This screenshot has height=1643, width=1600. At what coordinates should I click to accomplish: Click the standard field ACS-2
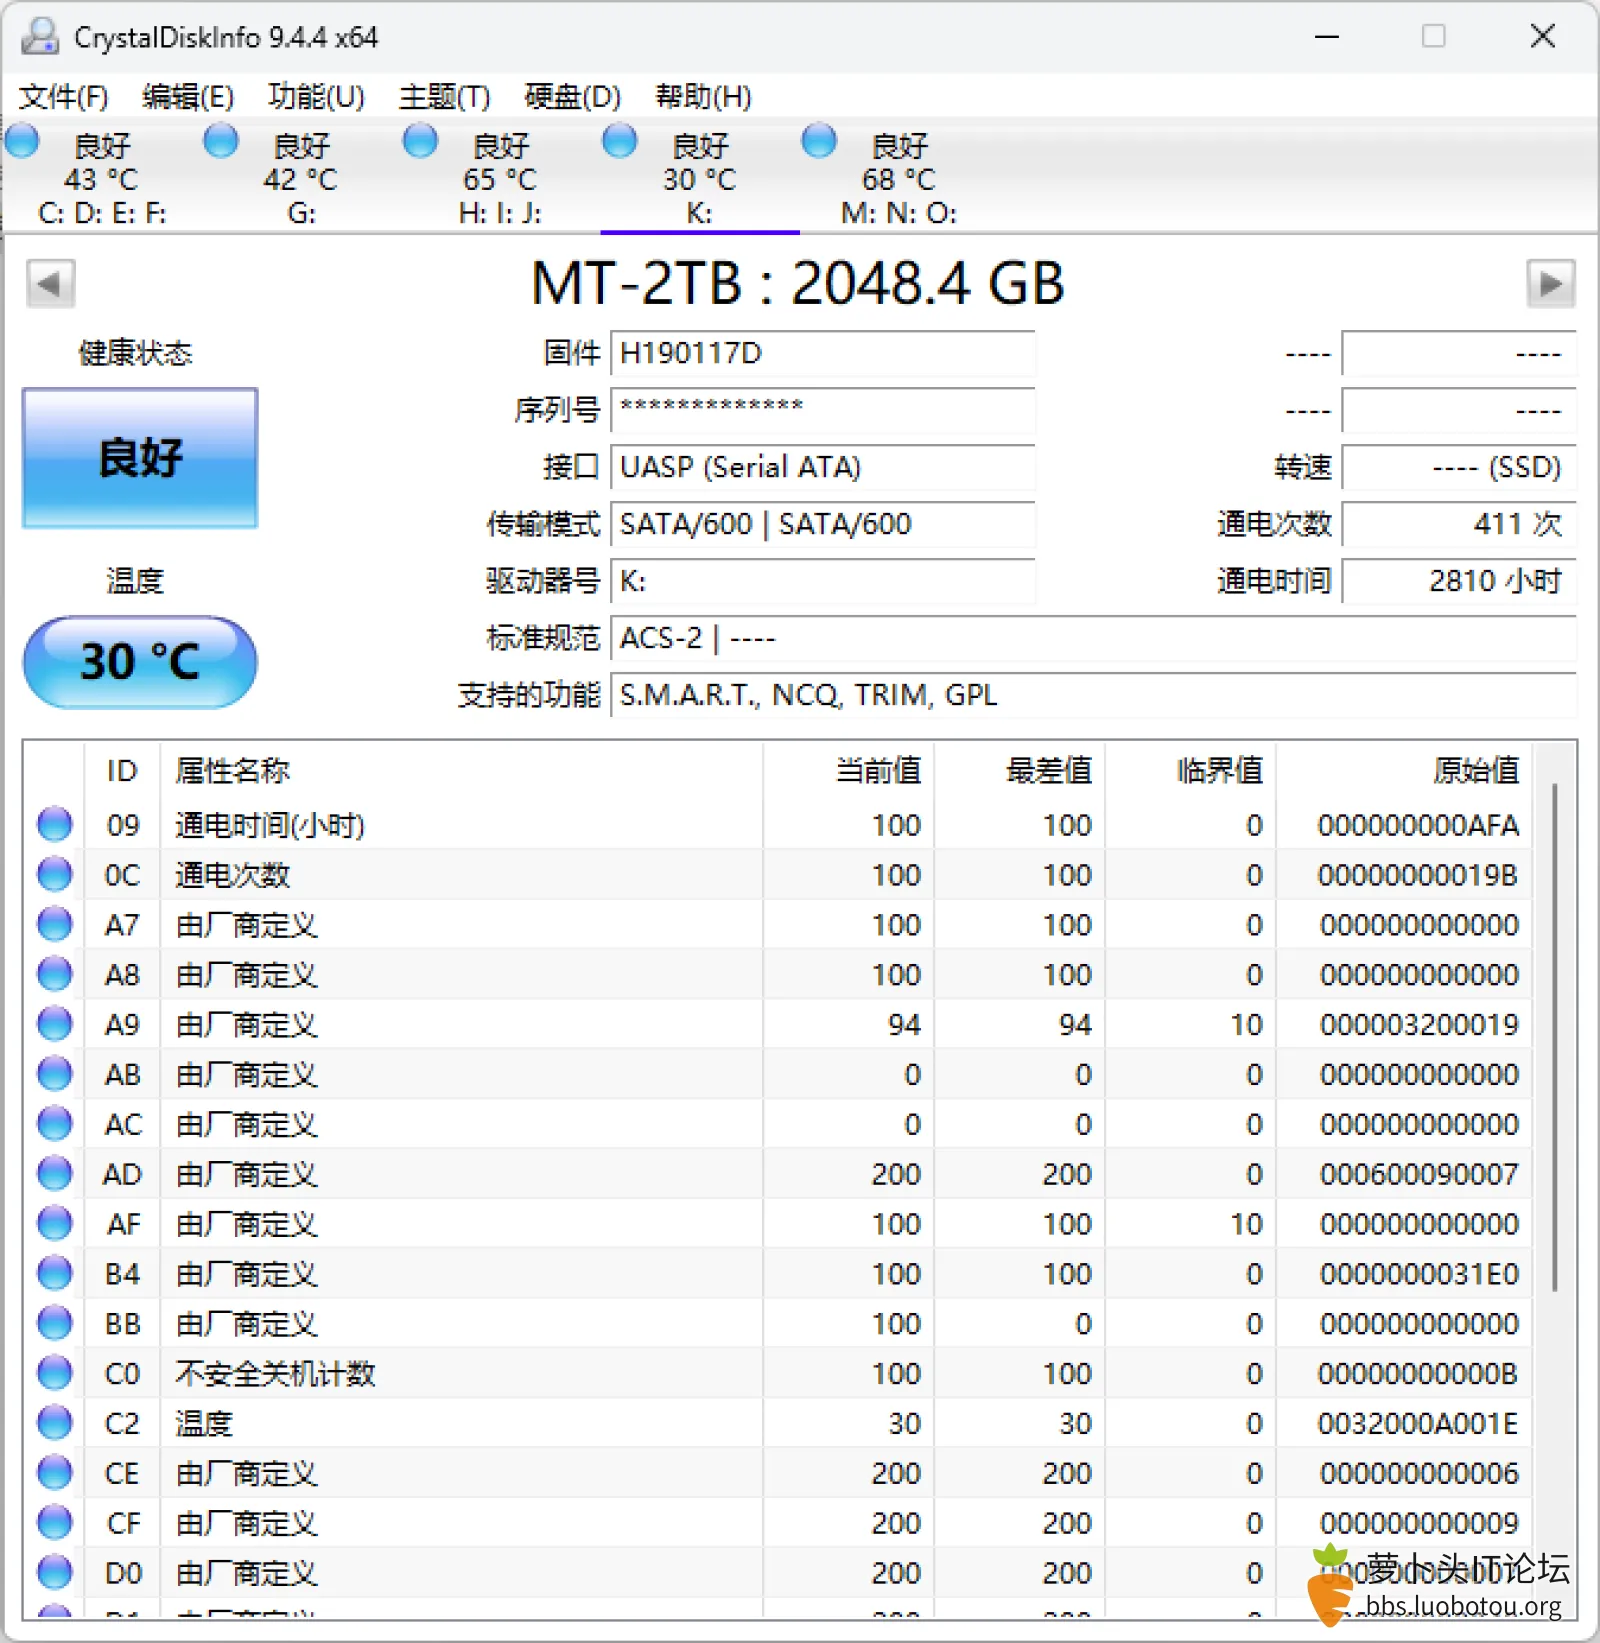pyautogui.click(x=1094, y=638)
